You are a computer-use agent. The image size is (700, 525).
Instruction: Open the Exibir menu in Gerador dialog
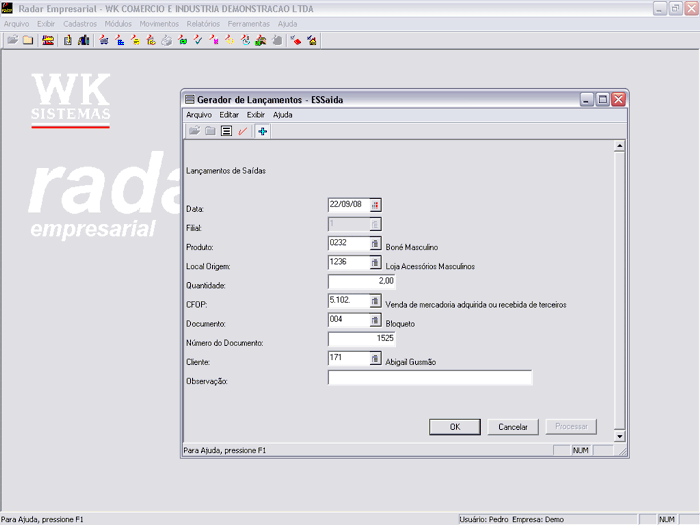pyautogui.click(x=256, y=115)
